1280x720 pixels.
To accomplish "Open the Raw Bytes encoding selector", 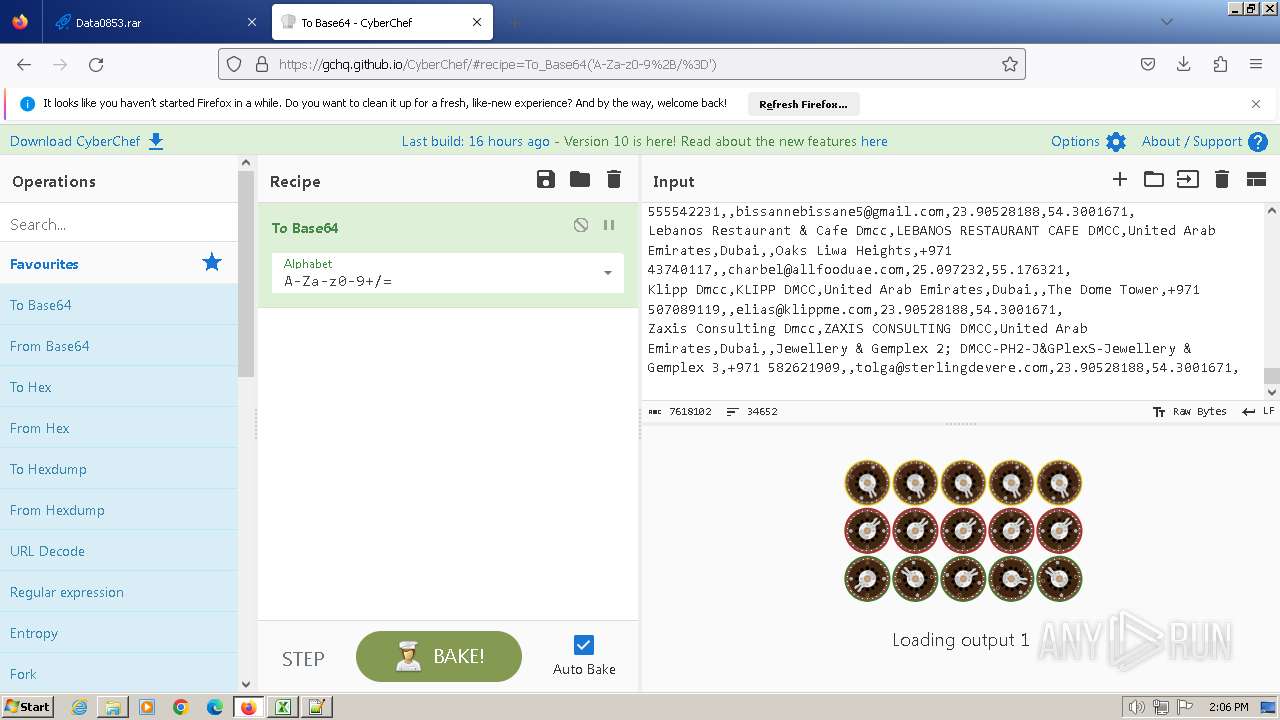I will (1189, 411).
